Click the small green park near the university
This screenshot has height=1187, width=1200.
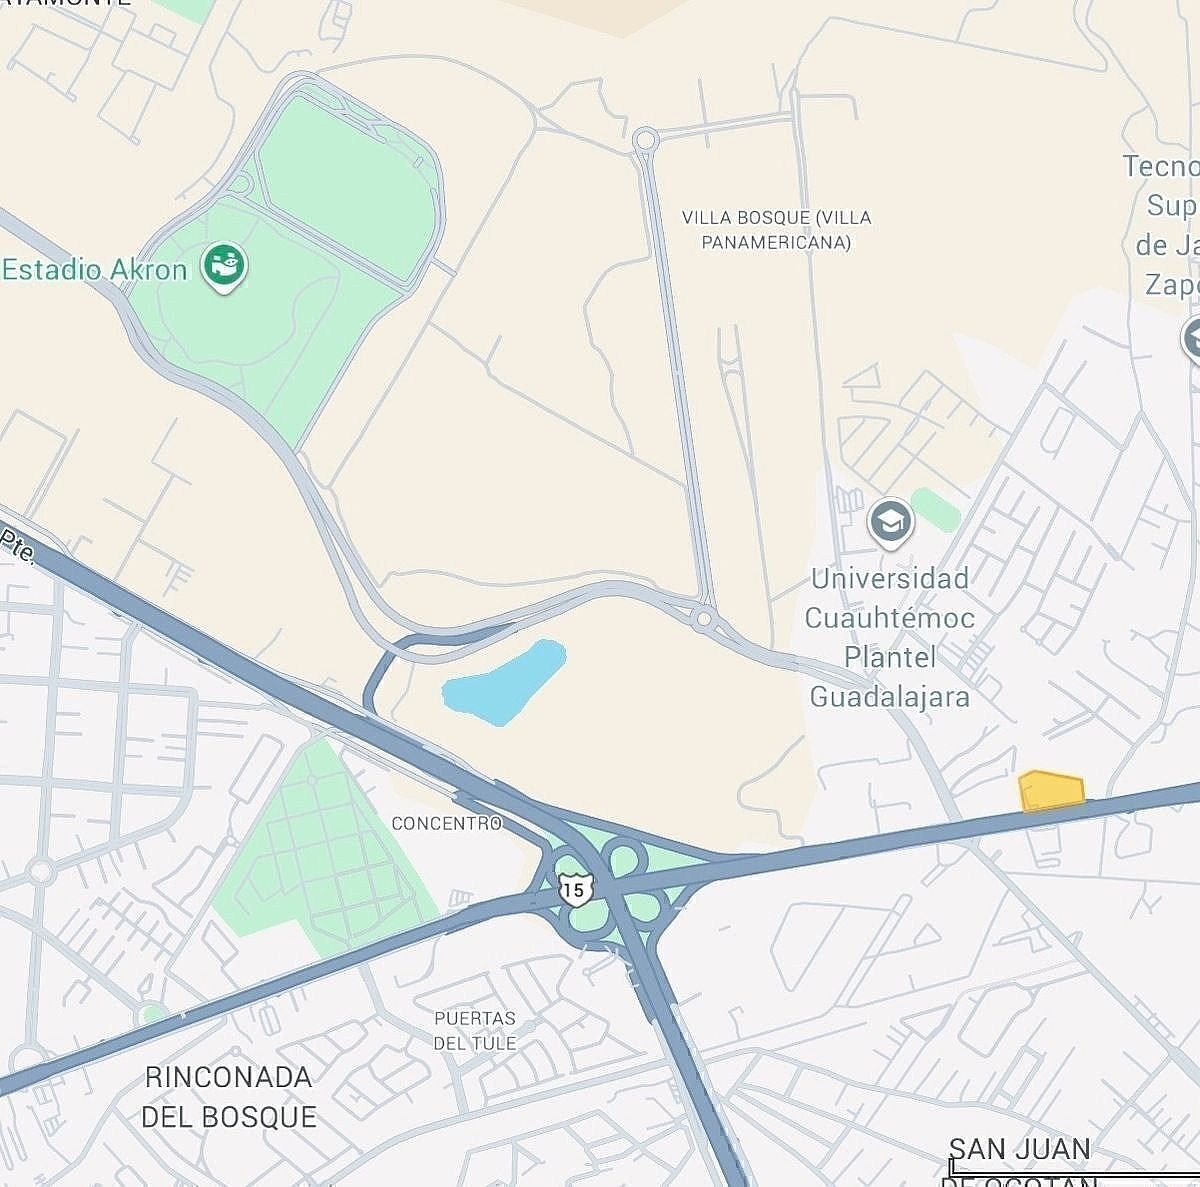click(936, 509)
